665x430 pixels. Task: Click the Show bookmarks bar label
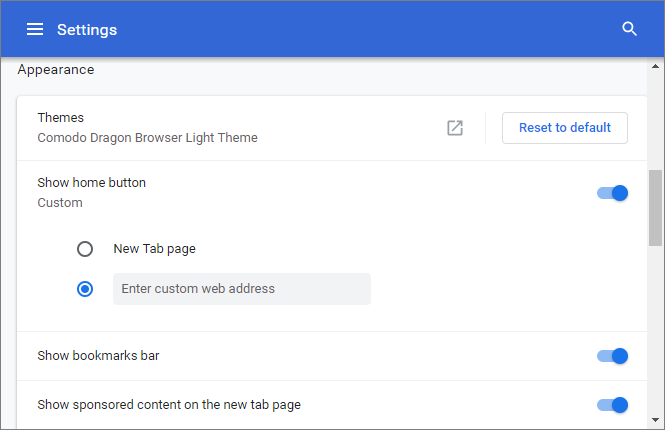tap(98, 355)
